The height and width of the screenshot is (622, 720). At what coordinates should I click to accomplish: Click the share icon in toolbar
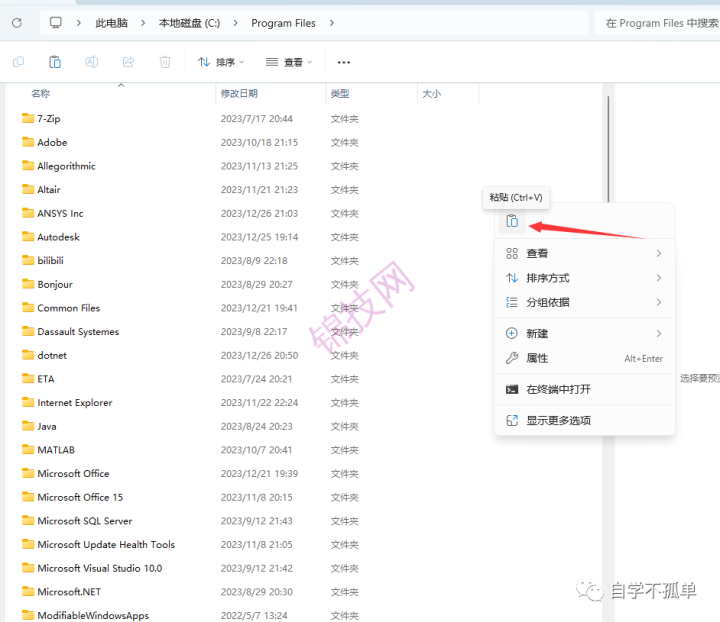click(x=129, y=62)
